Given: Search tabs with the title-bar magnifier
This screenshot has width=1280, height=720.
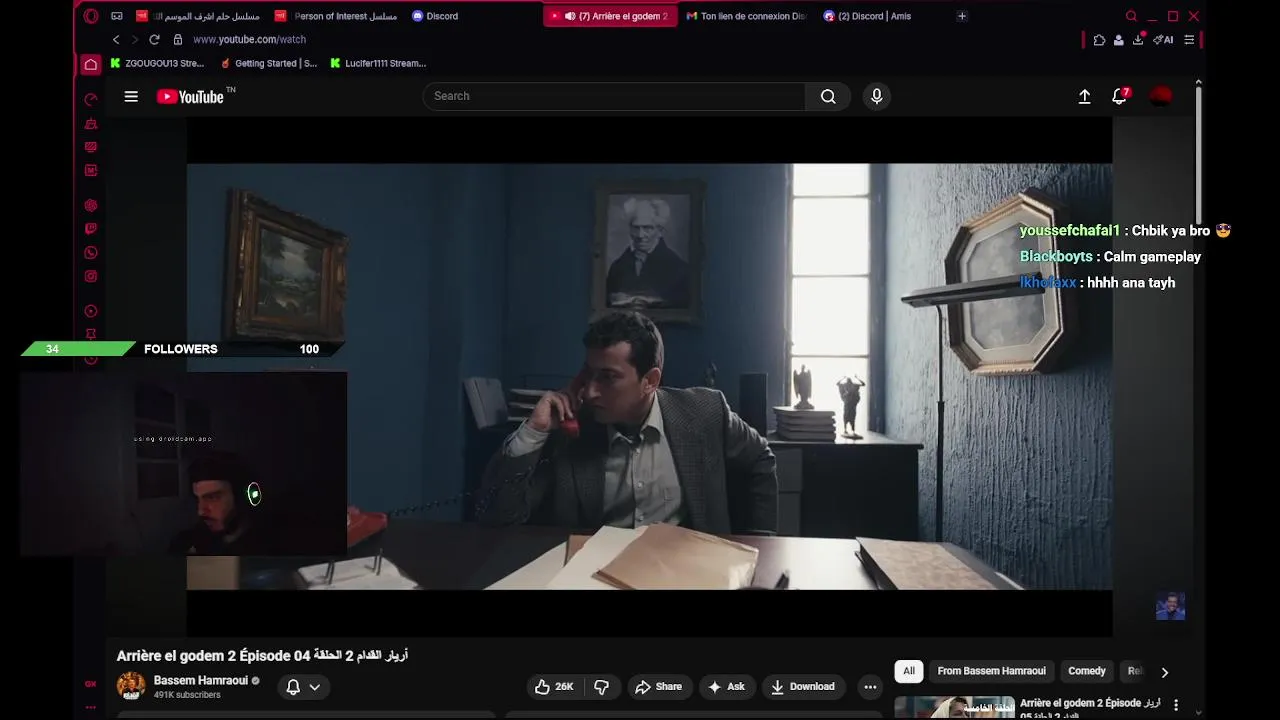Looking at the screenshot, I should pyautogui.click(x=1131, y=16).
